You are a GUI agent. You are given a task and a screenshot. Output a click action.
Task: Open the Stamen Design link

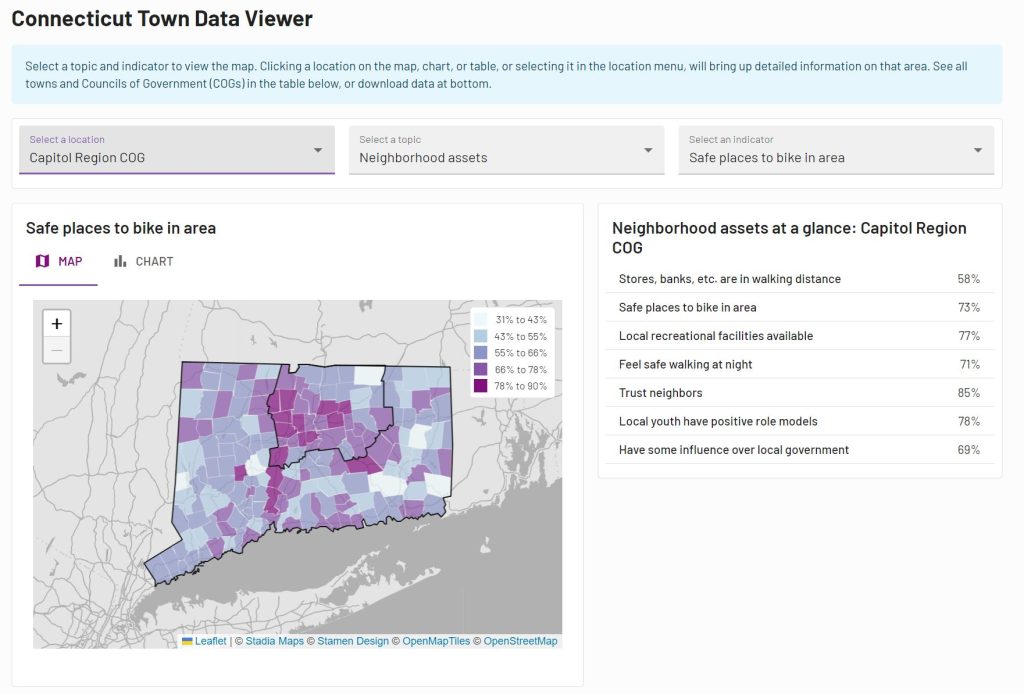click(x=353, y=641)
